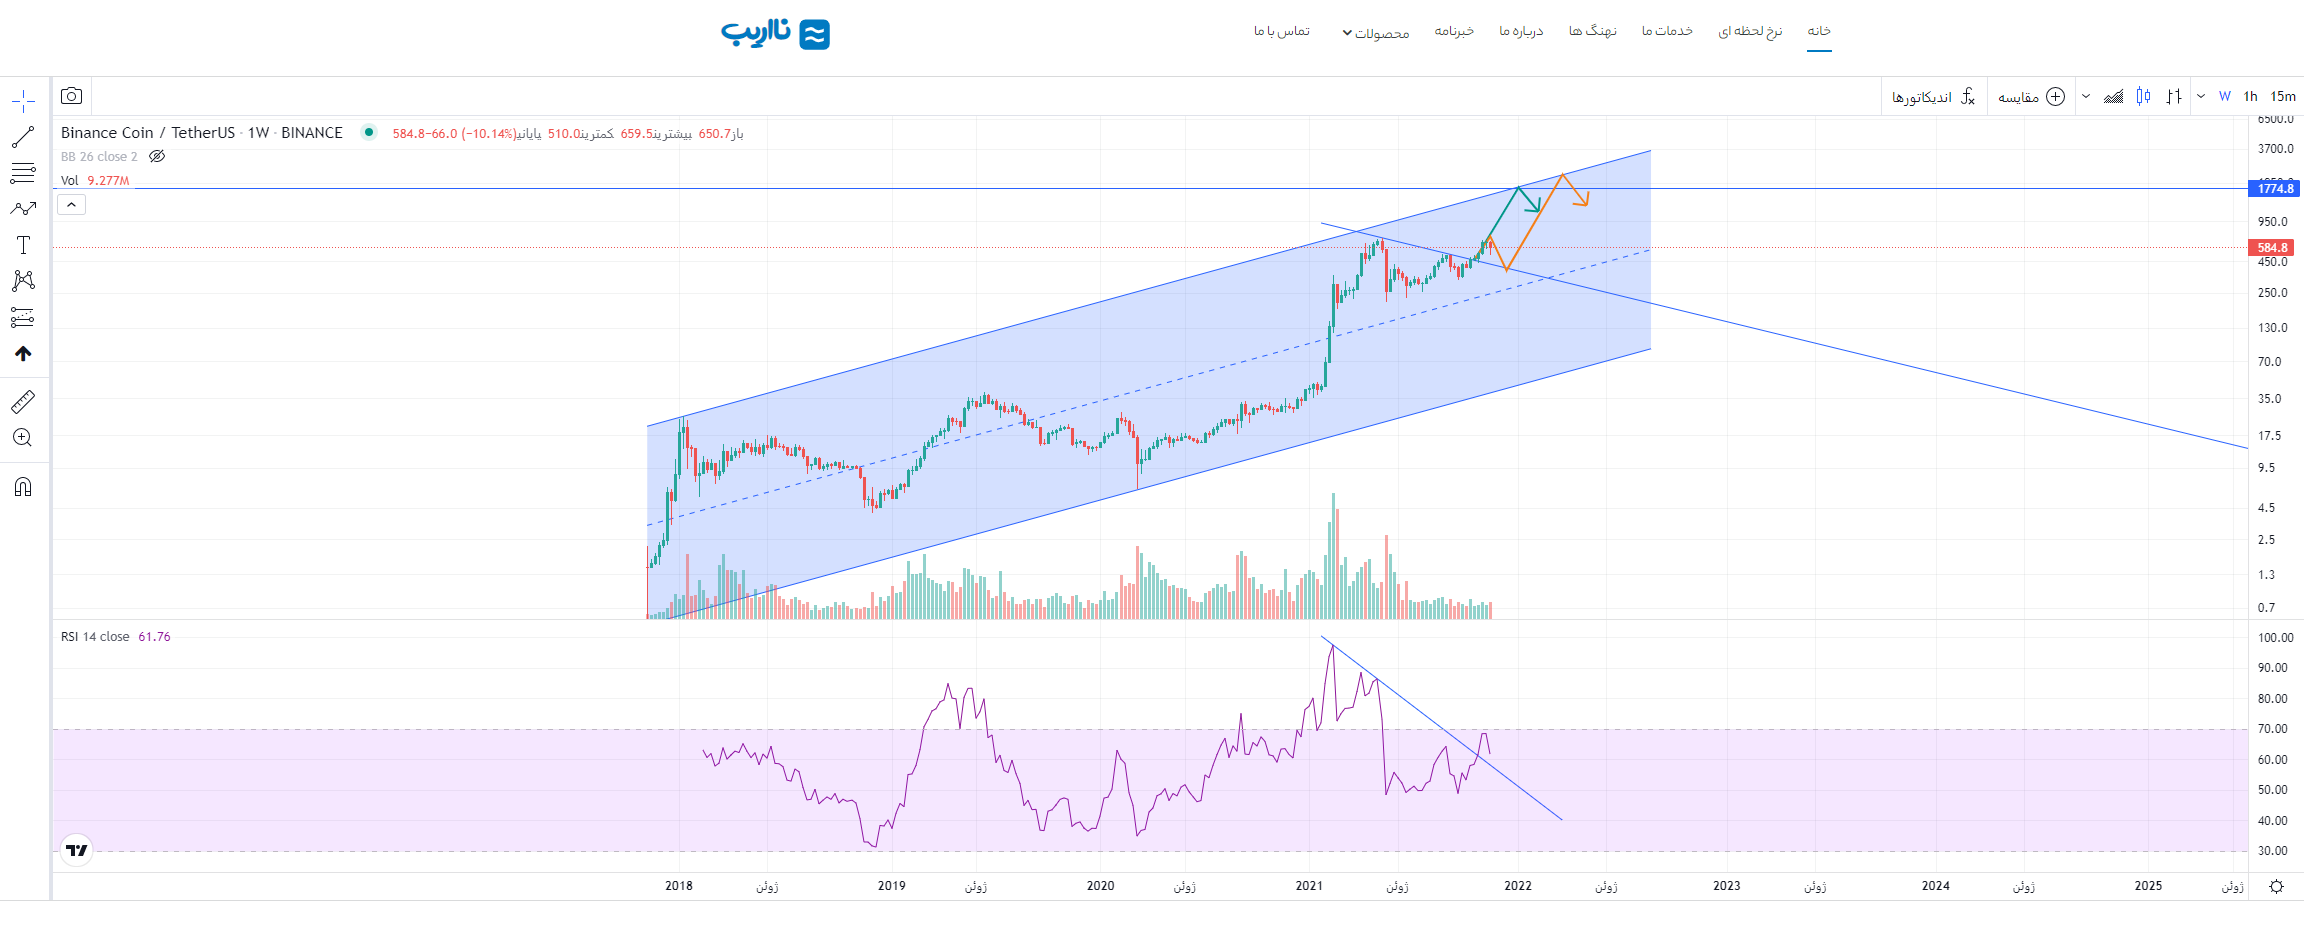Screen dimensions: 2304x927
Task: Click the TradingView logo badge
Action: (x=77, y=850)
